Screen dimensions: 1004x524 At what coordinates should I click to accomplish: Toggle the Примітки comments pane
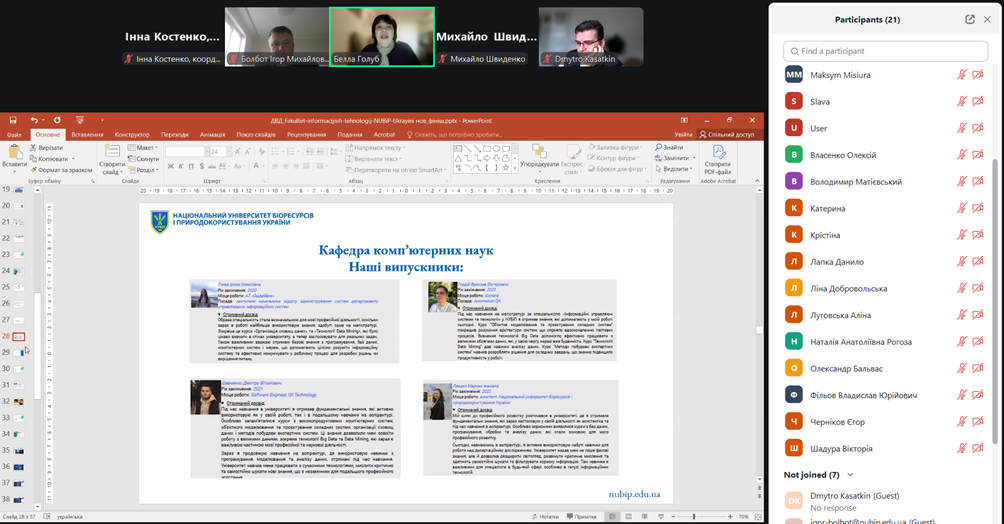583,517
